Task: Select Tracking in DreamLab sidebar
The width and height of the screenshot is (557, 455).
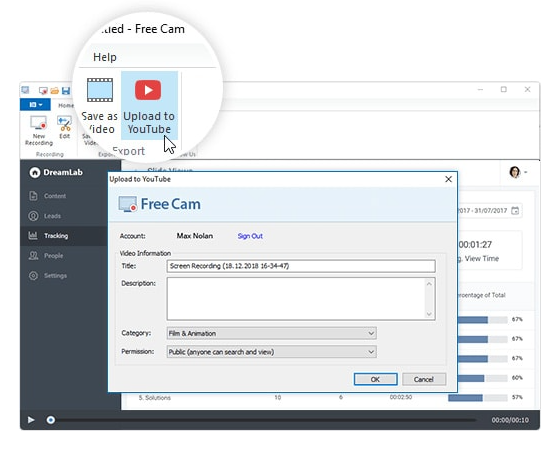Action: pyautogui.click(x=64, y=236)
